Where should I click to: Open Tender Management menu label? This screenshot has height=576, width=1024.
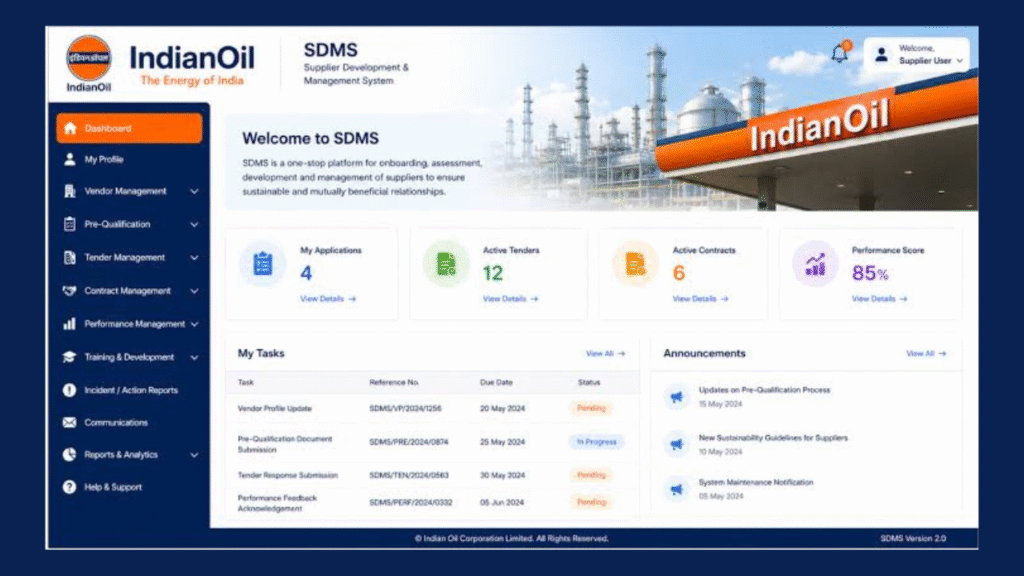125,257
